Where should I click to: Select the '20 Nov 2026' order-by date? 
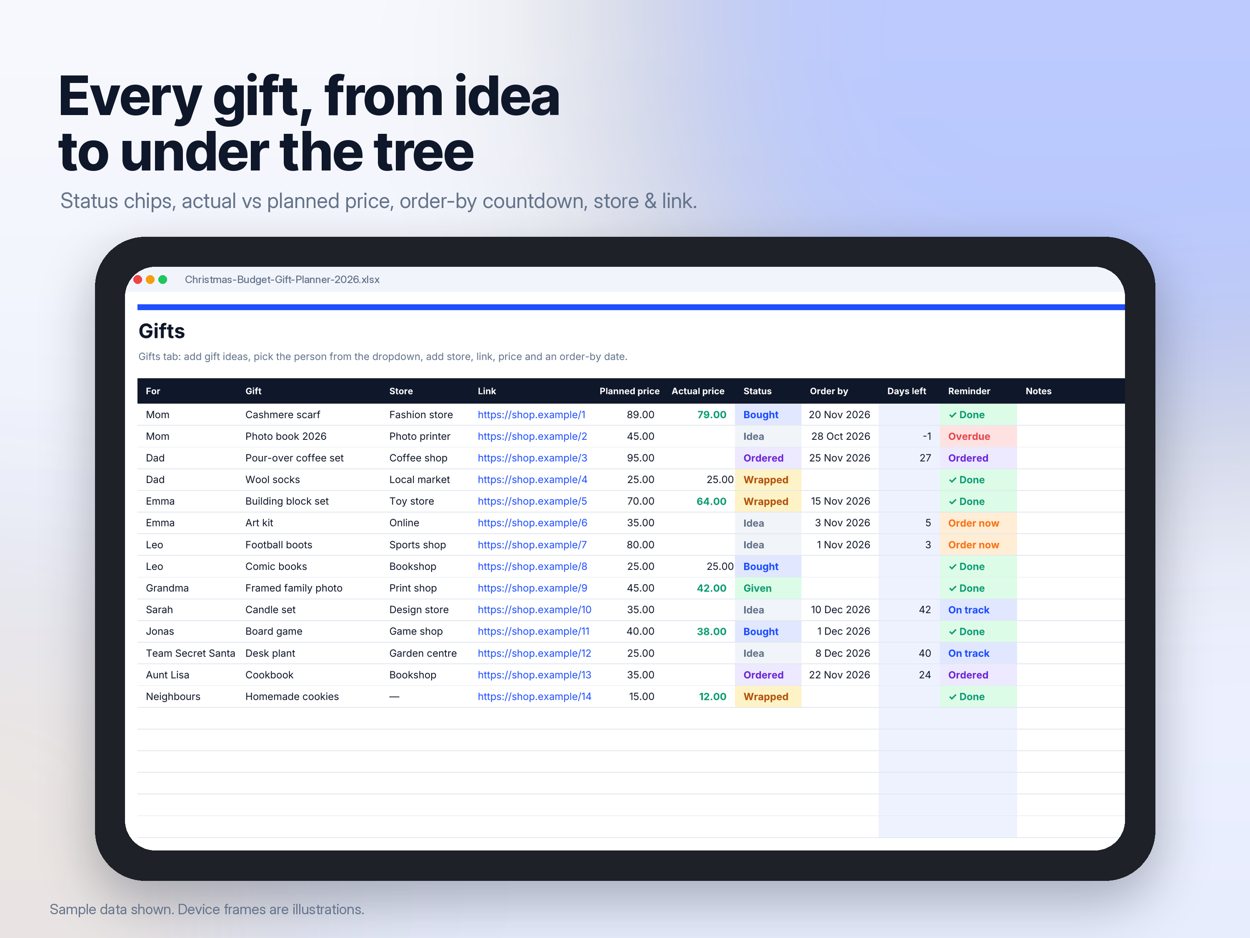[x=839, y=415]
